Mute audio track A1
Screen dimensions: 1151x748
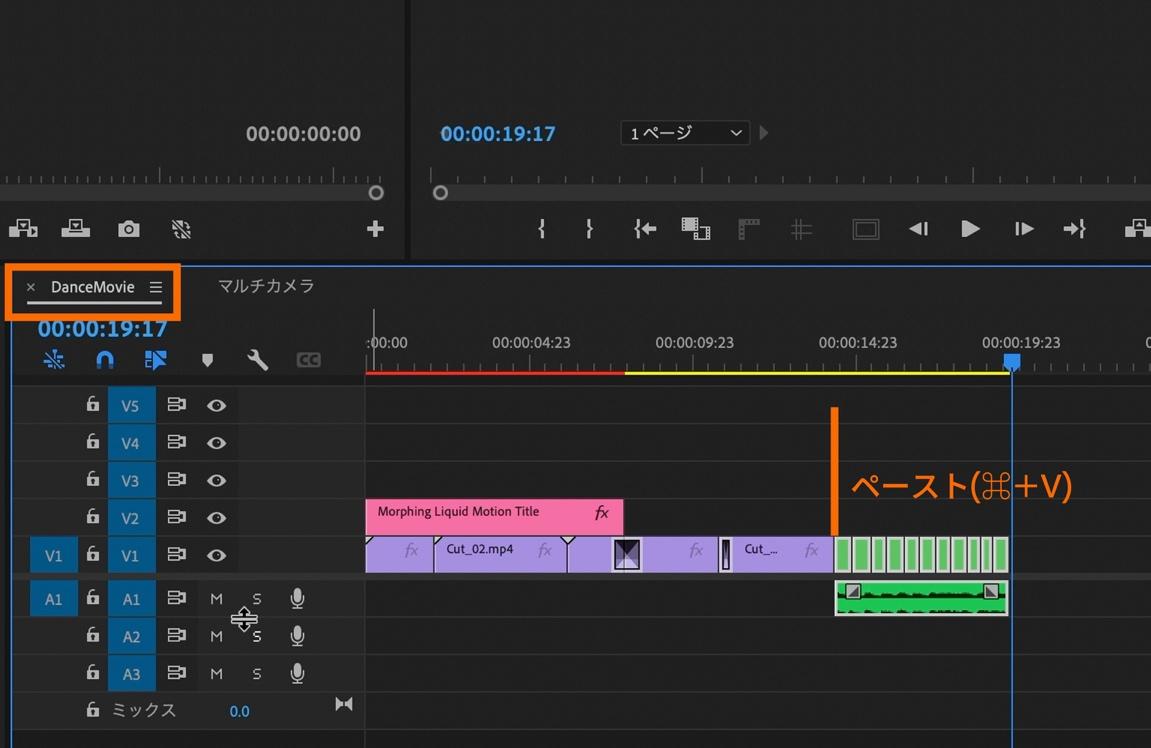click(216, 599)
